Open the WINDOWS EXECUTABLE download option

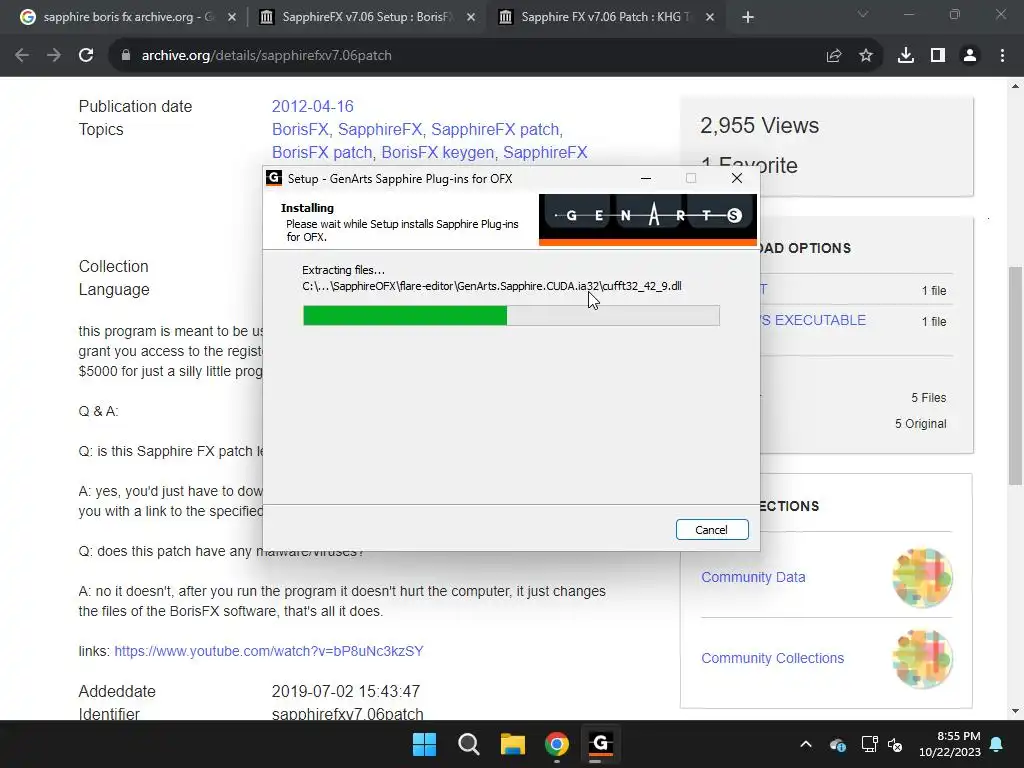[x=813, y=321]
